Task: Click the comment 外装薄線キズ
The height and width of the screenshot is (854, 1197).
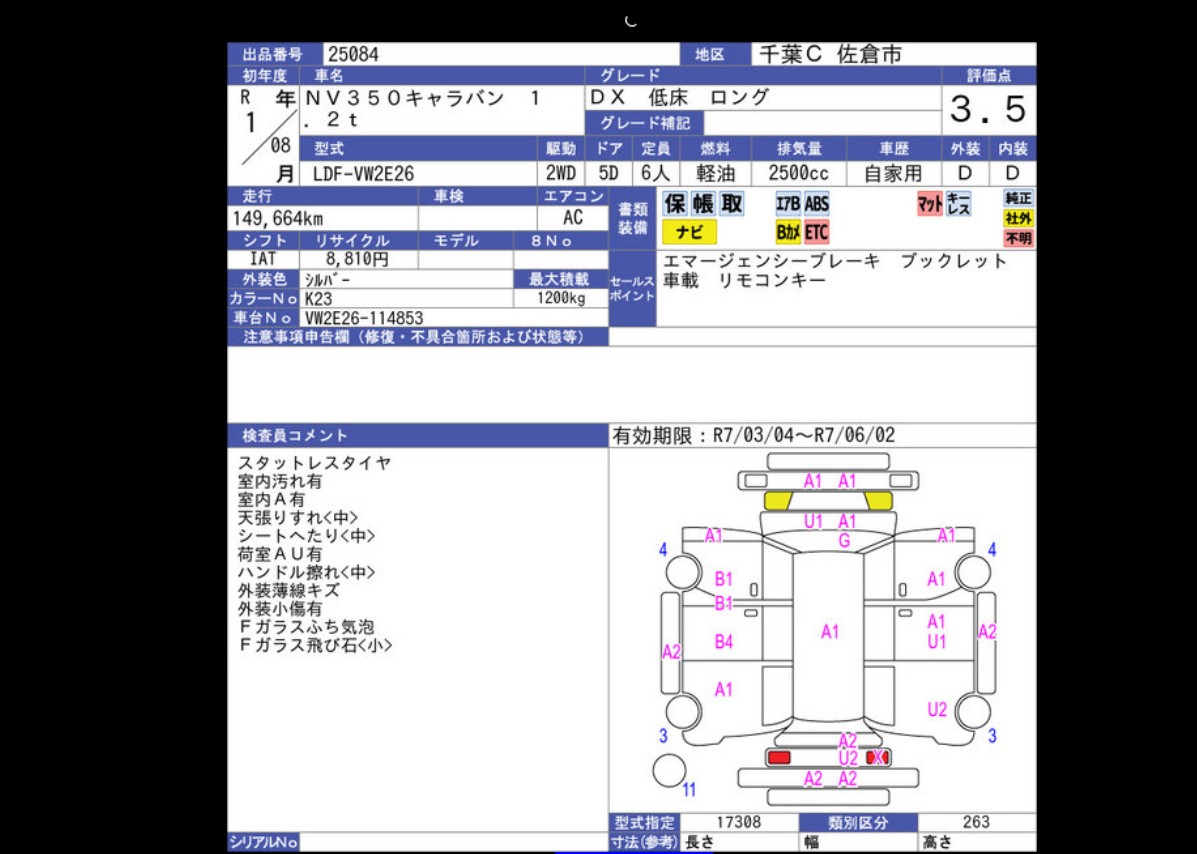Action: click(x=289, y=591)
